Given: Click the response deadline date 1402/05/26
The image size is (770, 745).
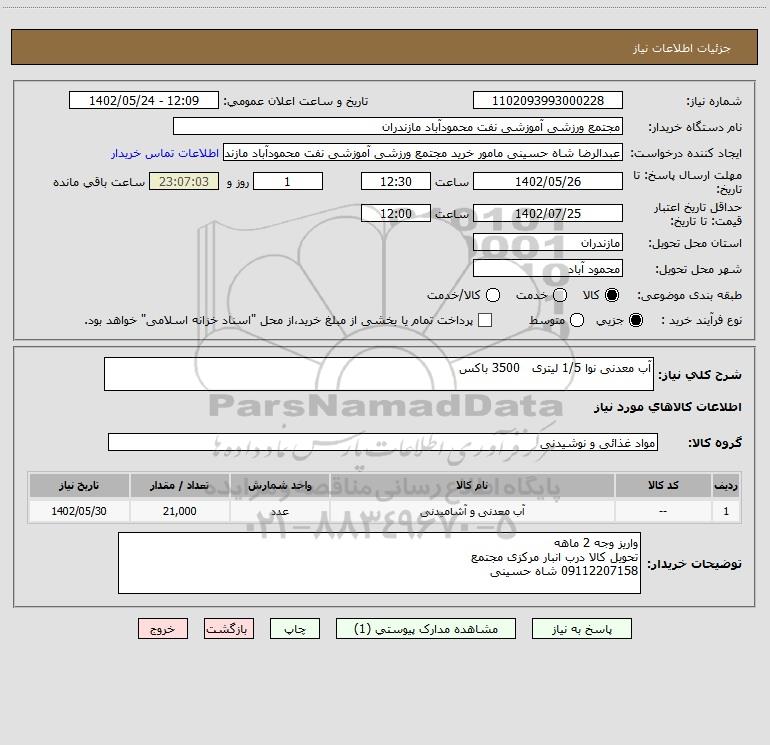Looking at the screenshot, I should 548,181.
